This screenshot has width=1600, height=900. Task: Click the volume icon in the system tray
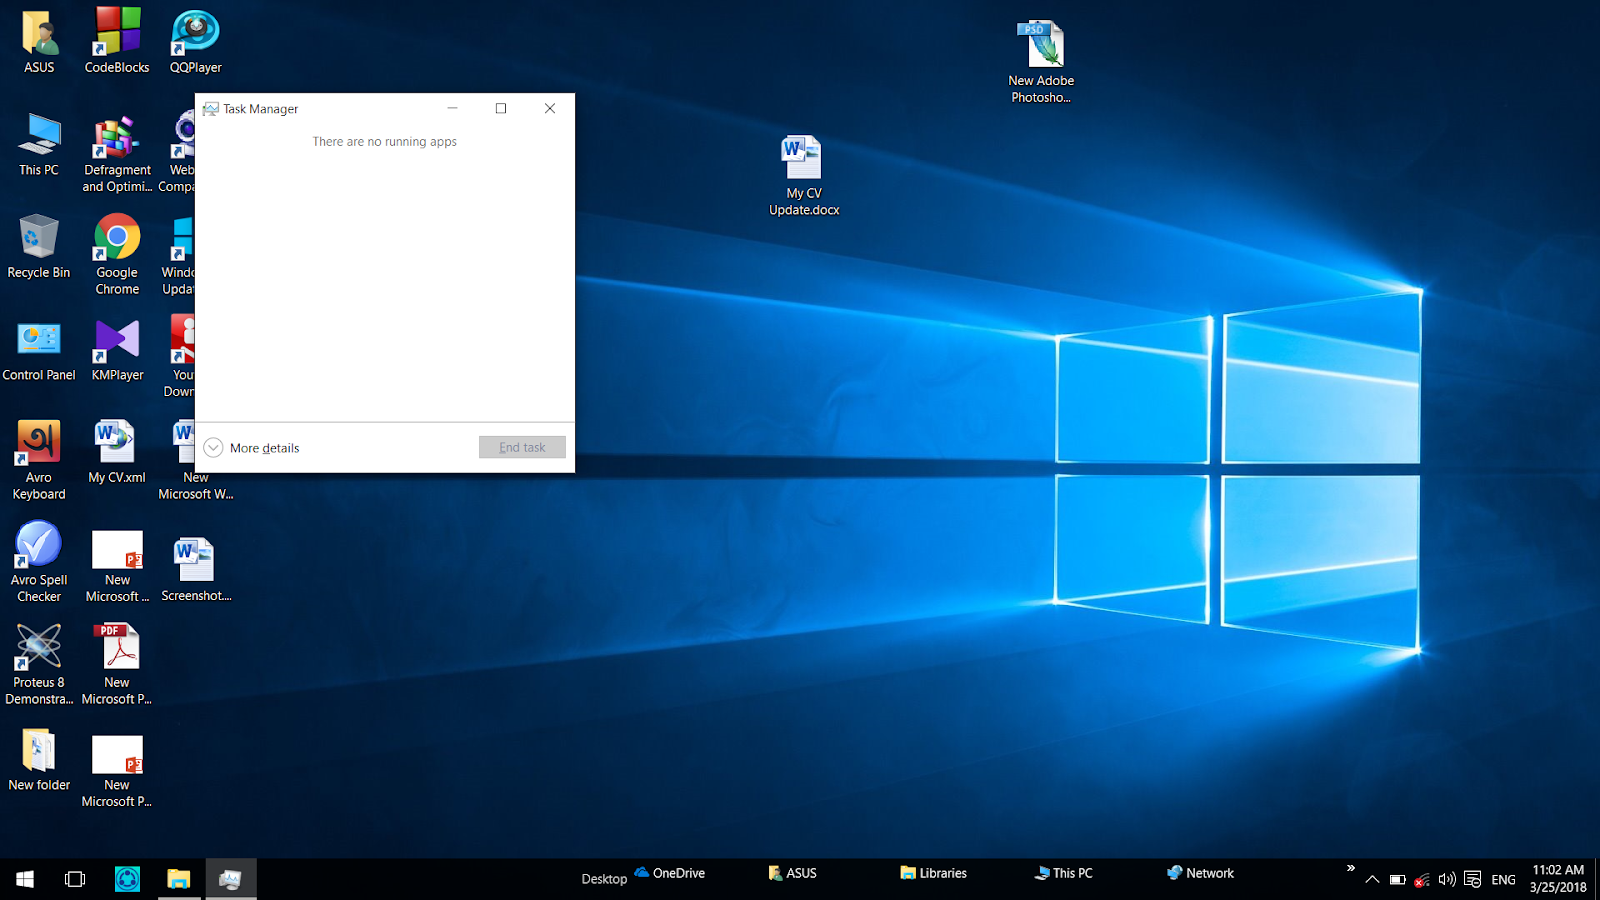[x=1446, y=879]
